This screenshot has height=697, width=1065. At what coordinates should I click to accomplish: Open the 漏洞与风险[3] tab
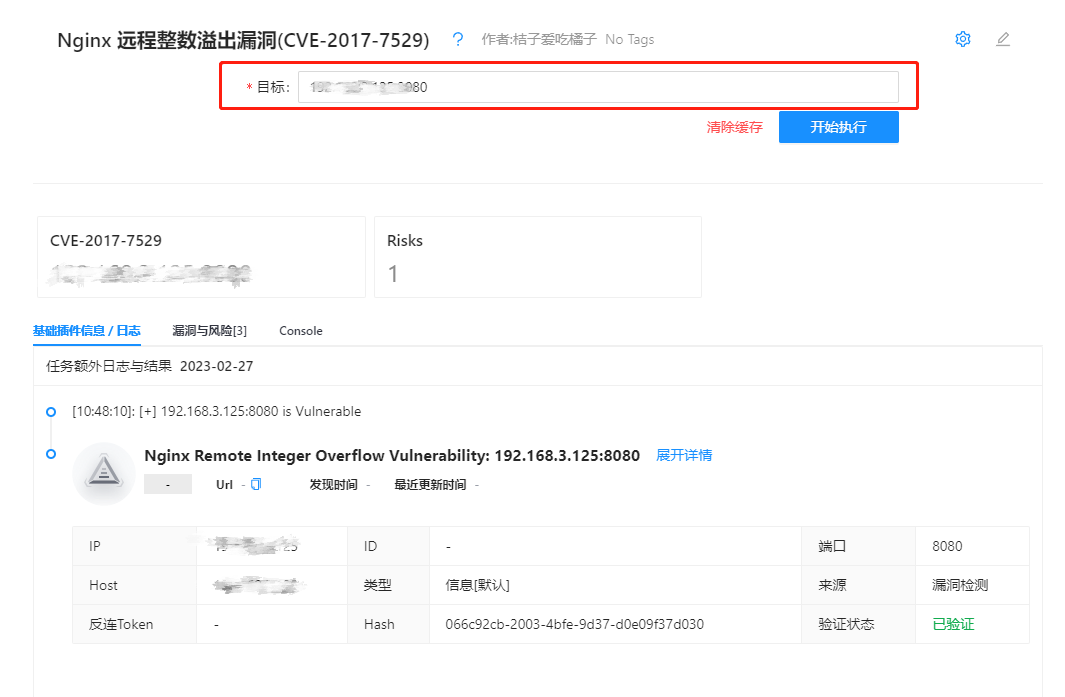pyautogui.click(x=209, y=331)
